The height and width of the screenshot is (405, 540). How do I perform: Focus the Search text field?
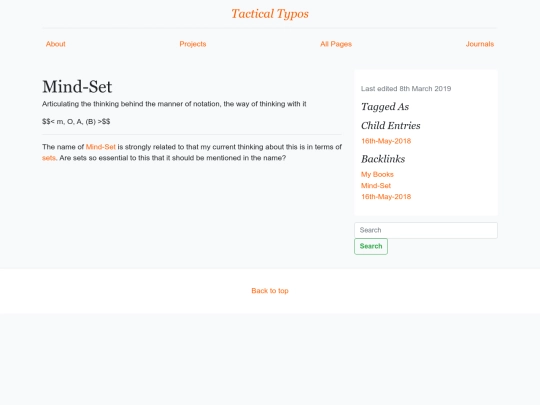pyautogui.click(x=426, y=230)
